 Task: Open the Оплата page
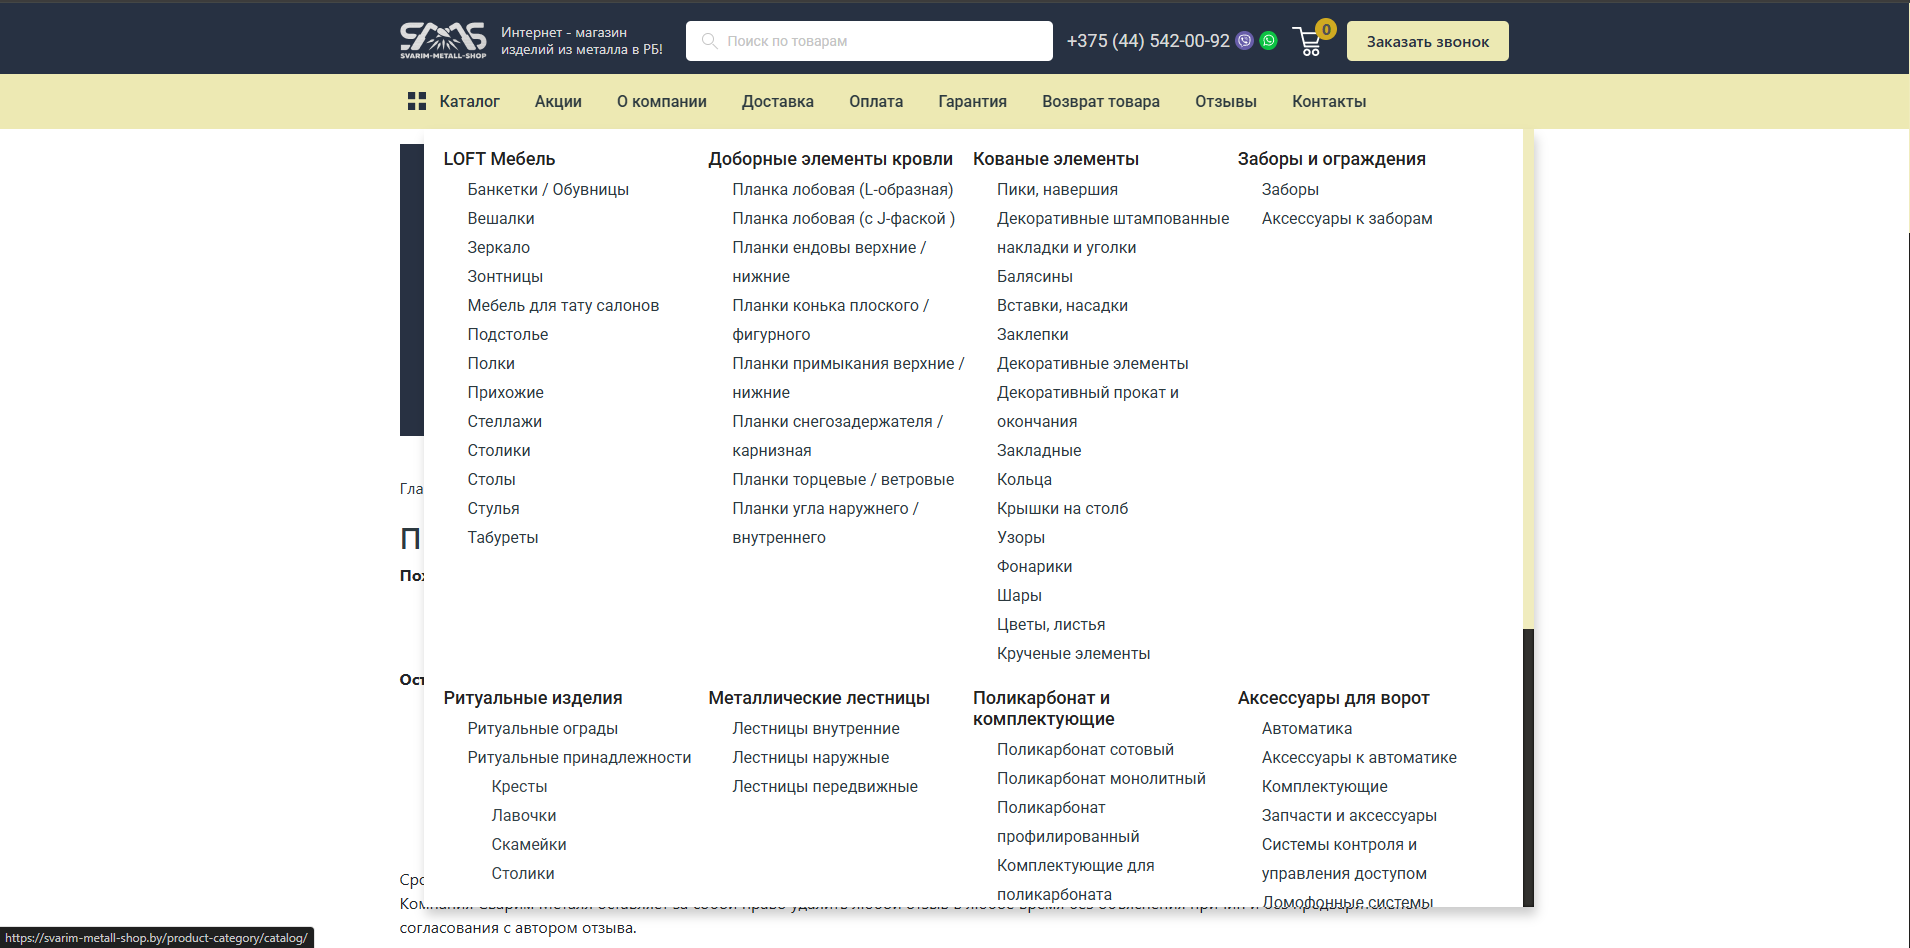click(876, 101)
